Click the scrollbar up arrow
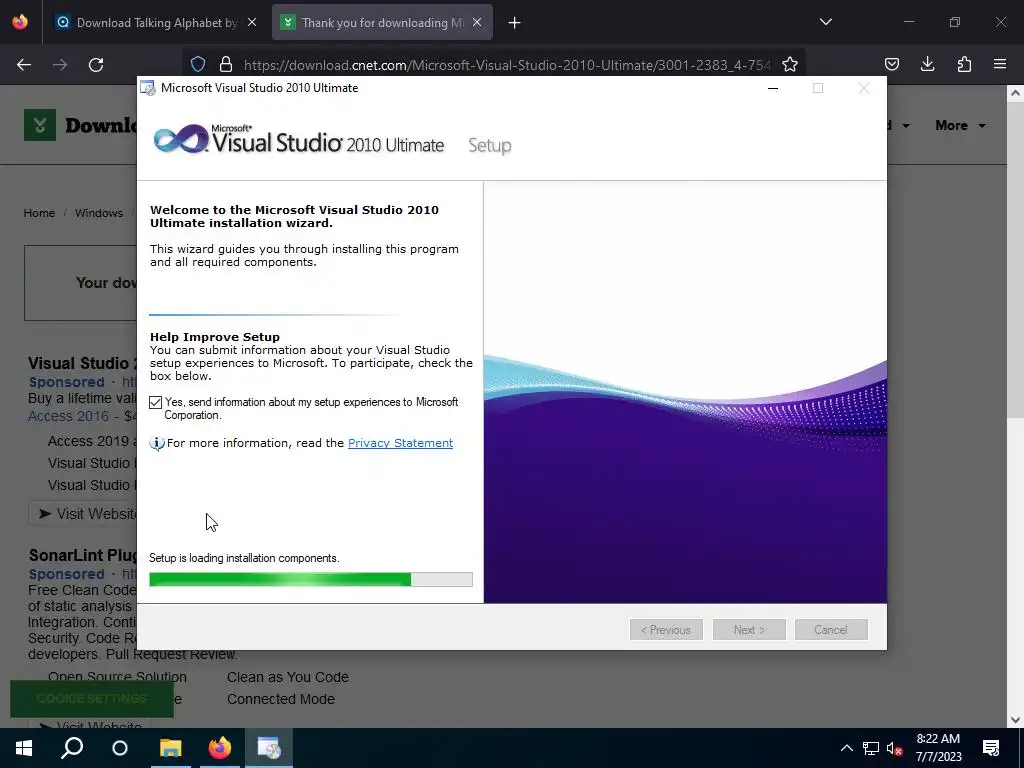Image resolution: width=1024 pixels, height=768 pixels. tap(1015, 93)
